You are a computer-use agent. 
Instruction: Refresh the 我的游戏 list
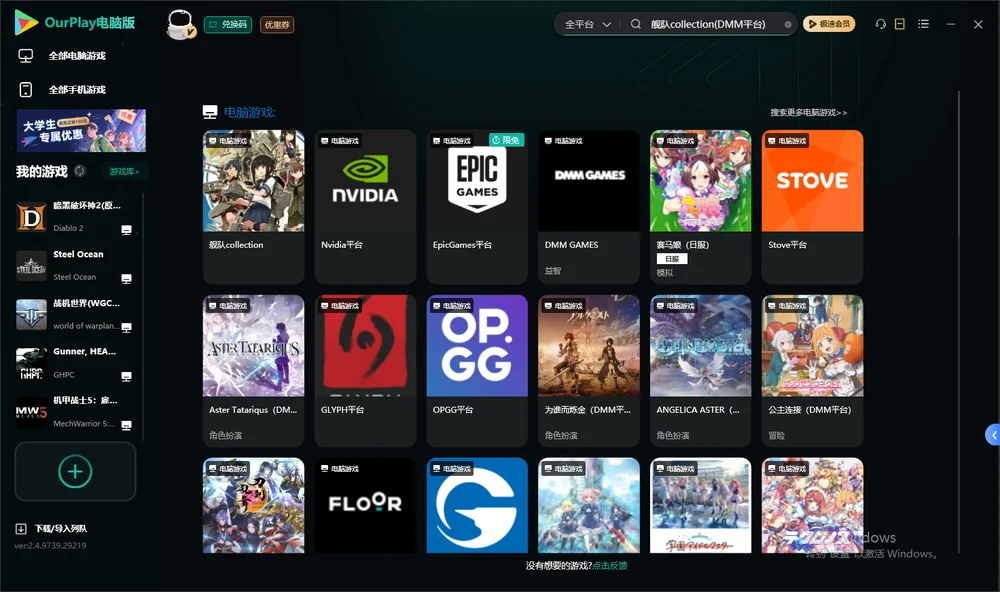80,171
